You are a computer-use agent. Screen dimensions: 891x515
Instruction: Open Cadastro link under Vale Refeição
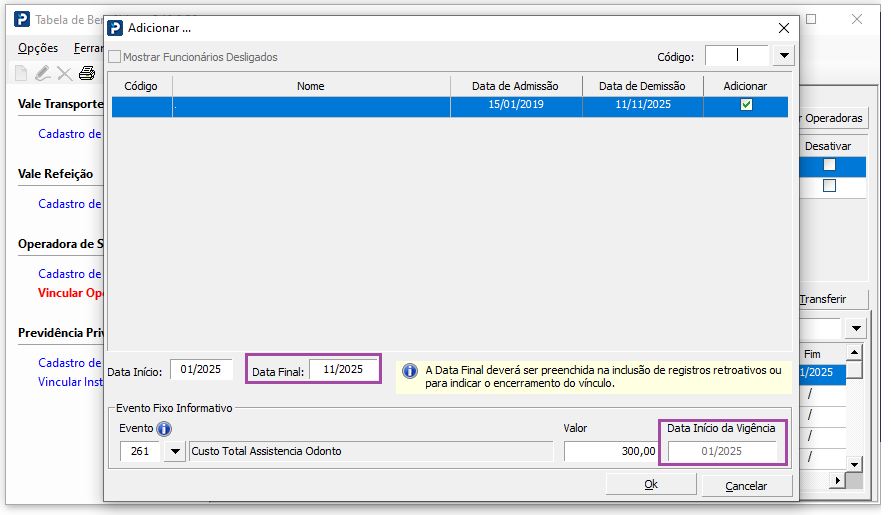69,204
